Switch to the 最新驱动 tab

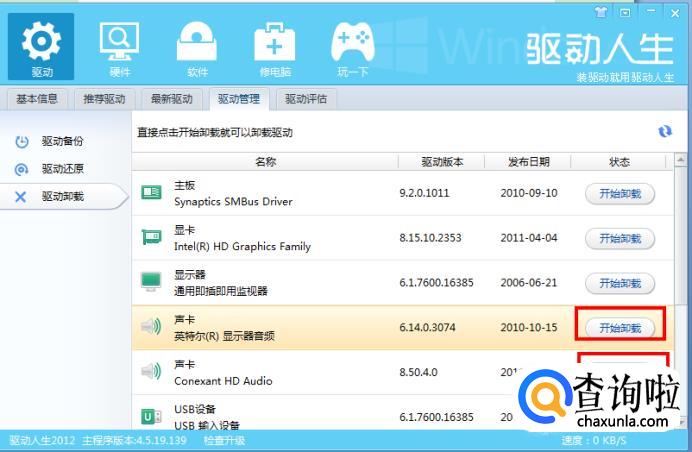click(x=172, y=99)
